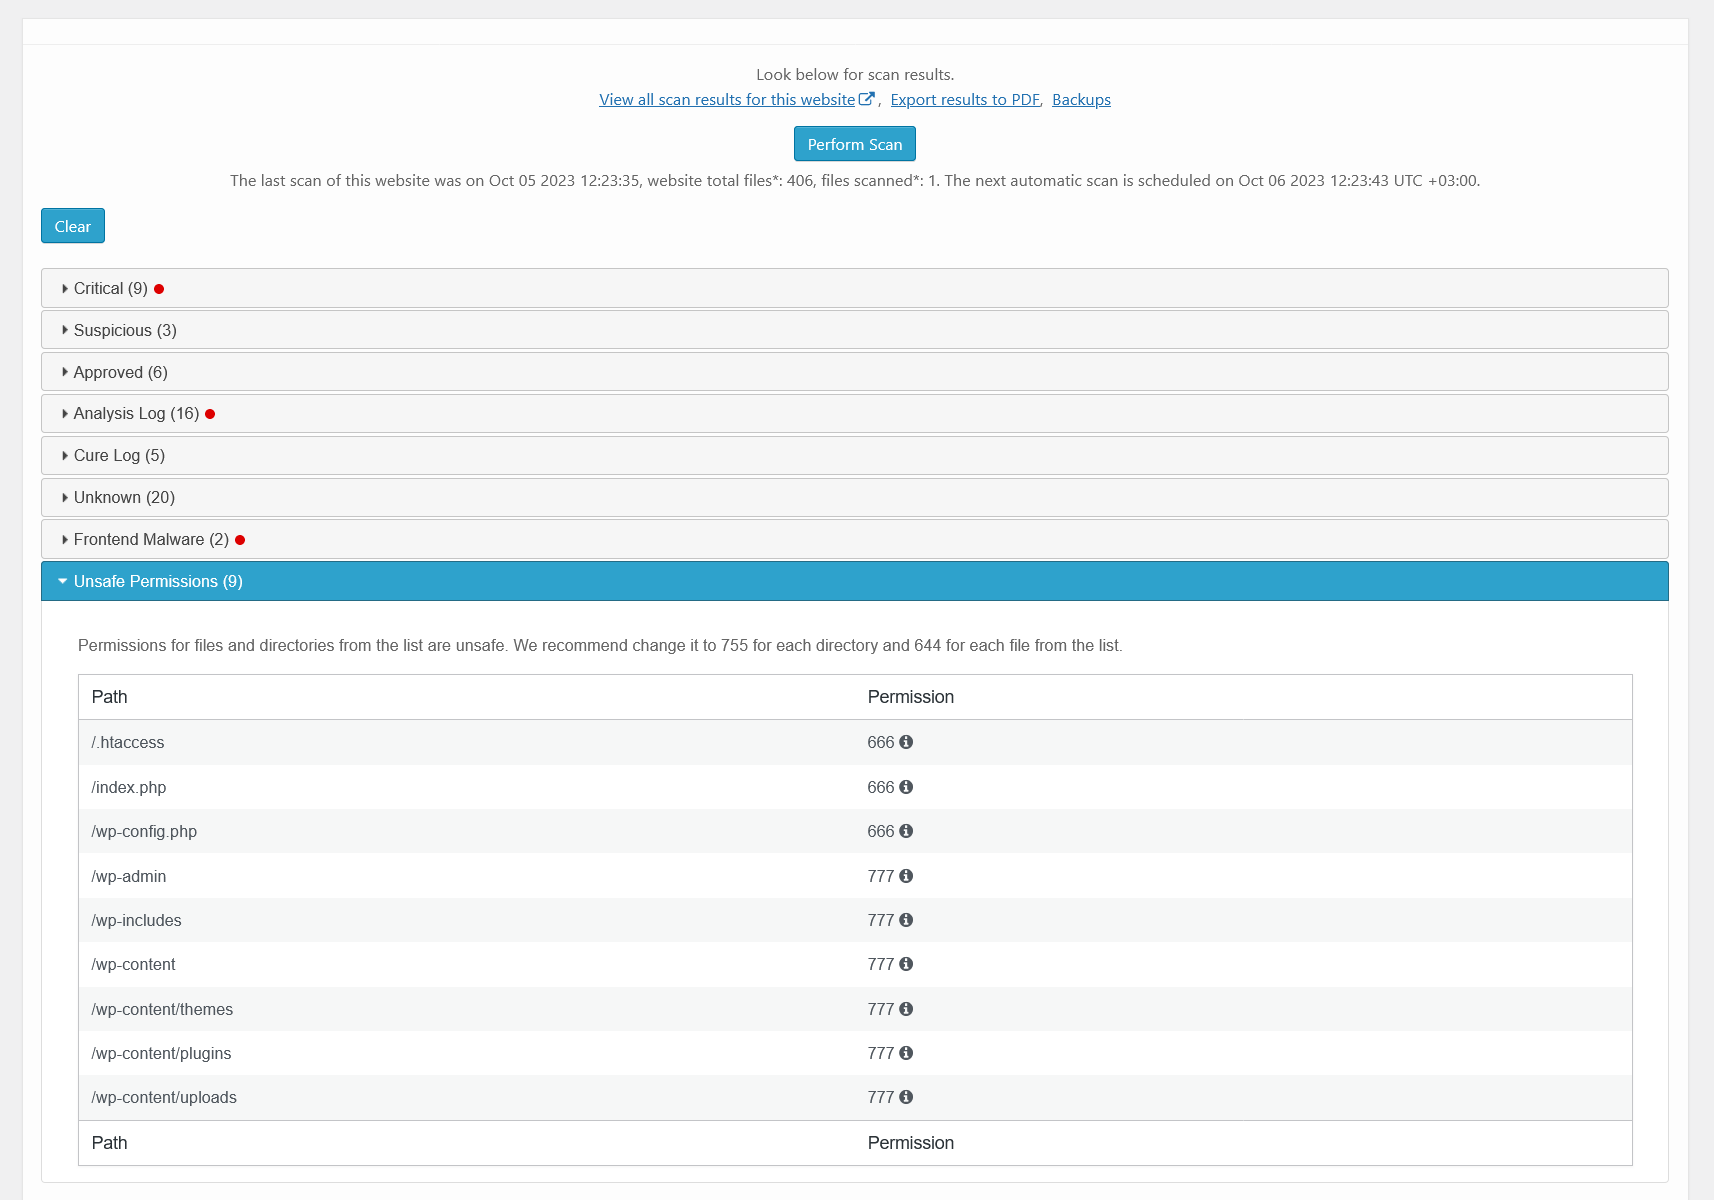This screenshot has width=1714, height=1200.
Task: Collapse the Unsafe Permissions (9) section
Action: tap(855, 581)
